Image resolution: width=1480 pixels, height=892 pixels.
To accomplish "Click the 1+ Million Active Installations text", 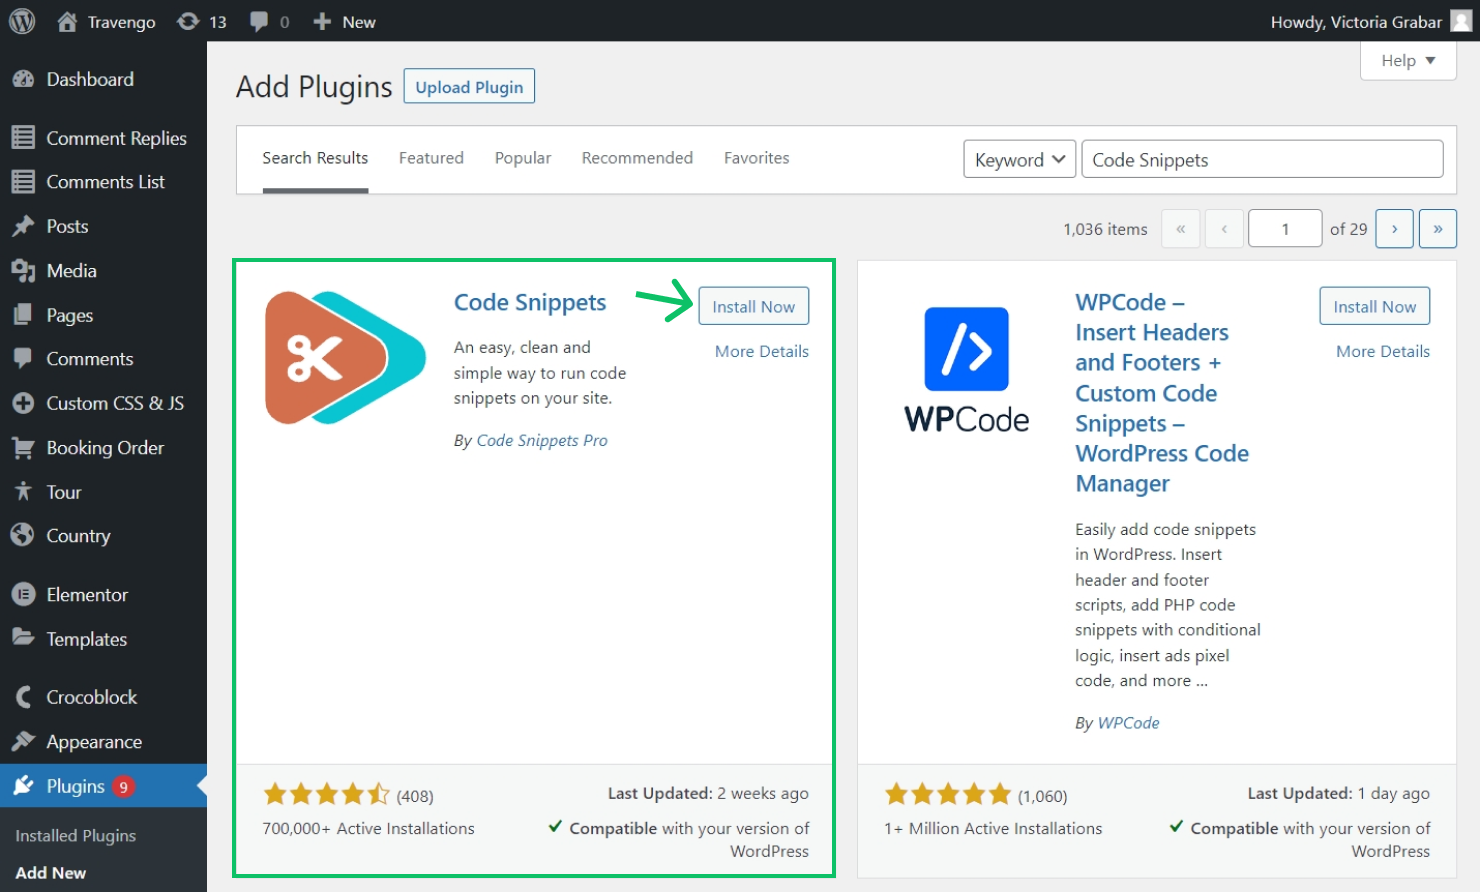I will point(993,828).
